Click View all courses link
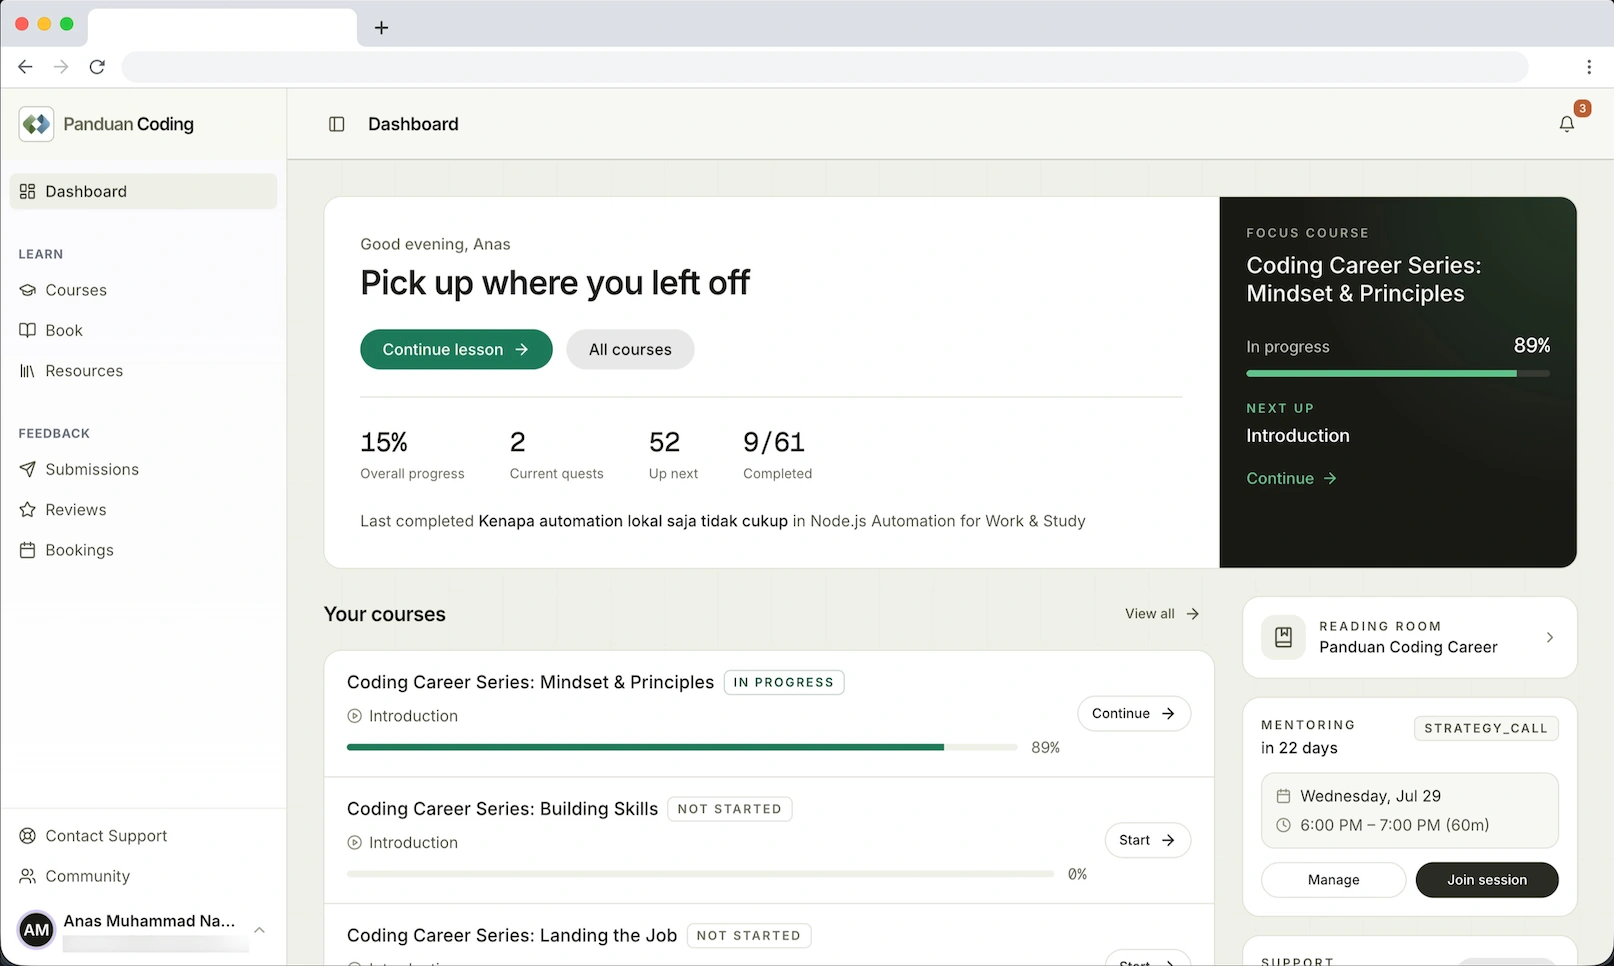 tap(1161, 614)
